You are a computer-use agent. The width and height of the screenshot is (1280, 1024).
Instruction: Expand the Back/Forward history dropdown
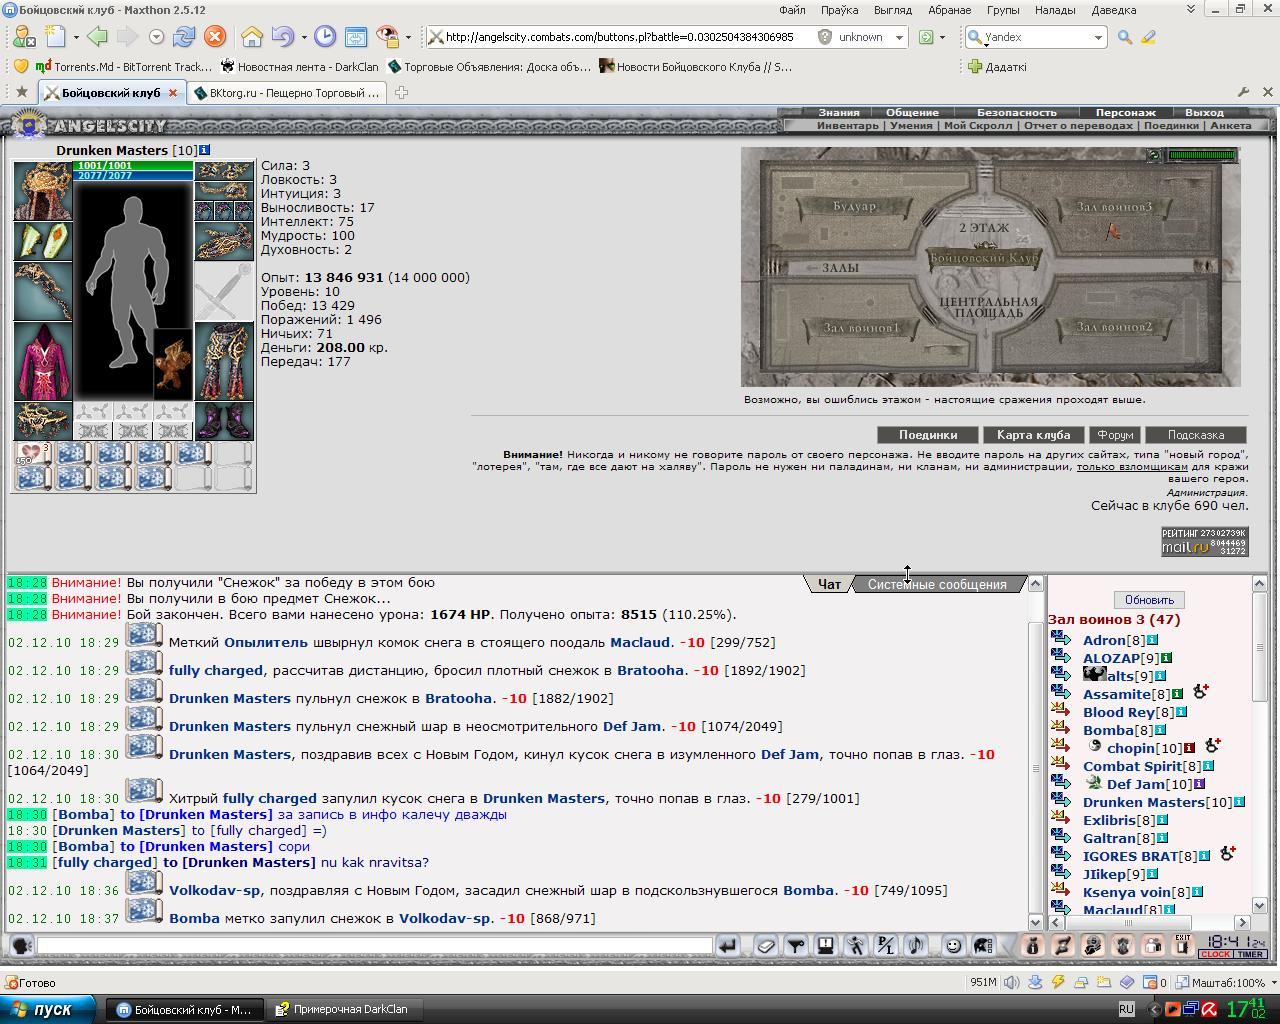(156, 37)
